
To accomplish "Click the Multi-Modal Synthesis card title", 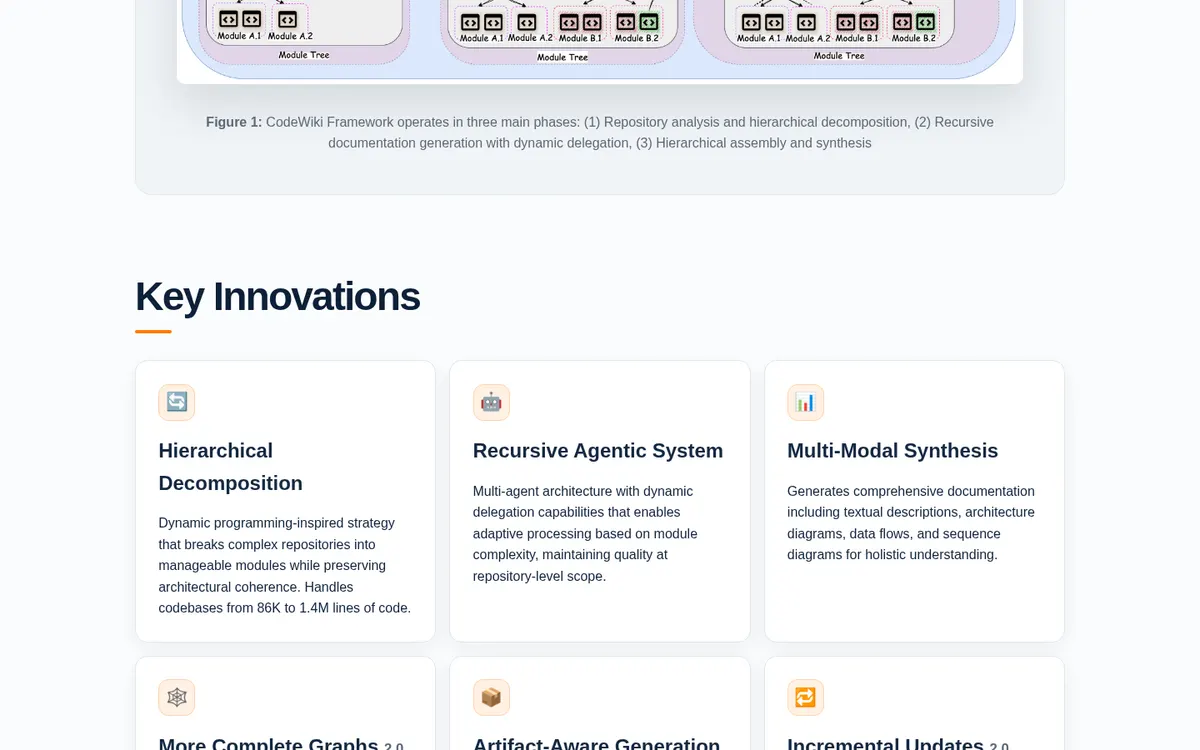I will (x=892, y=451).
